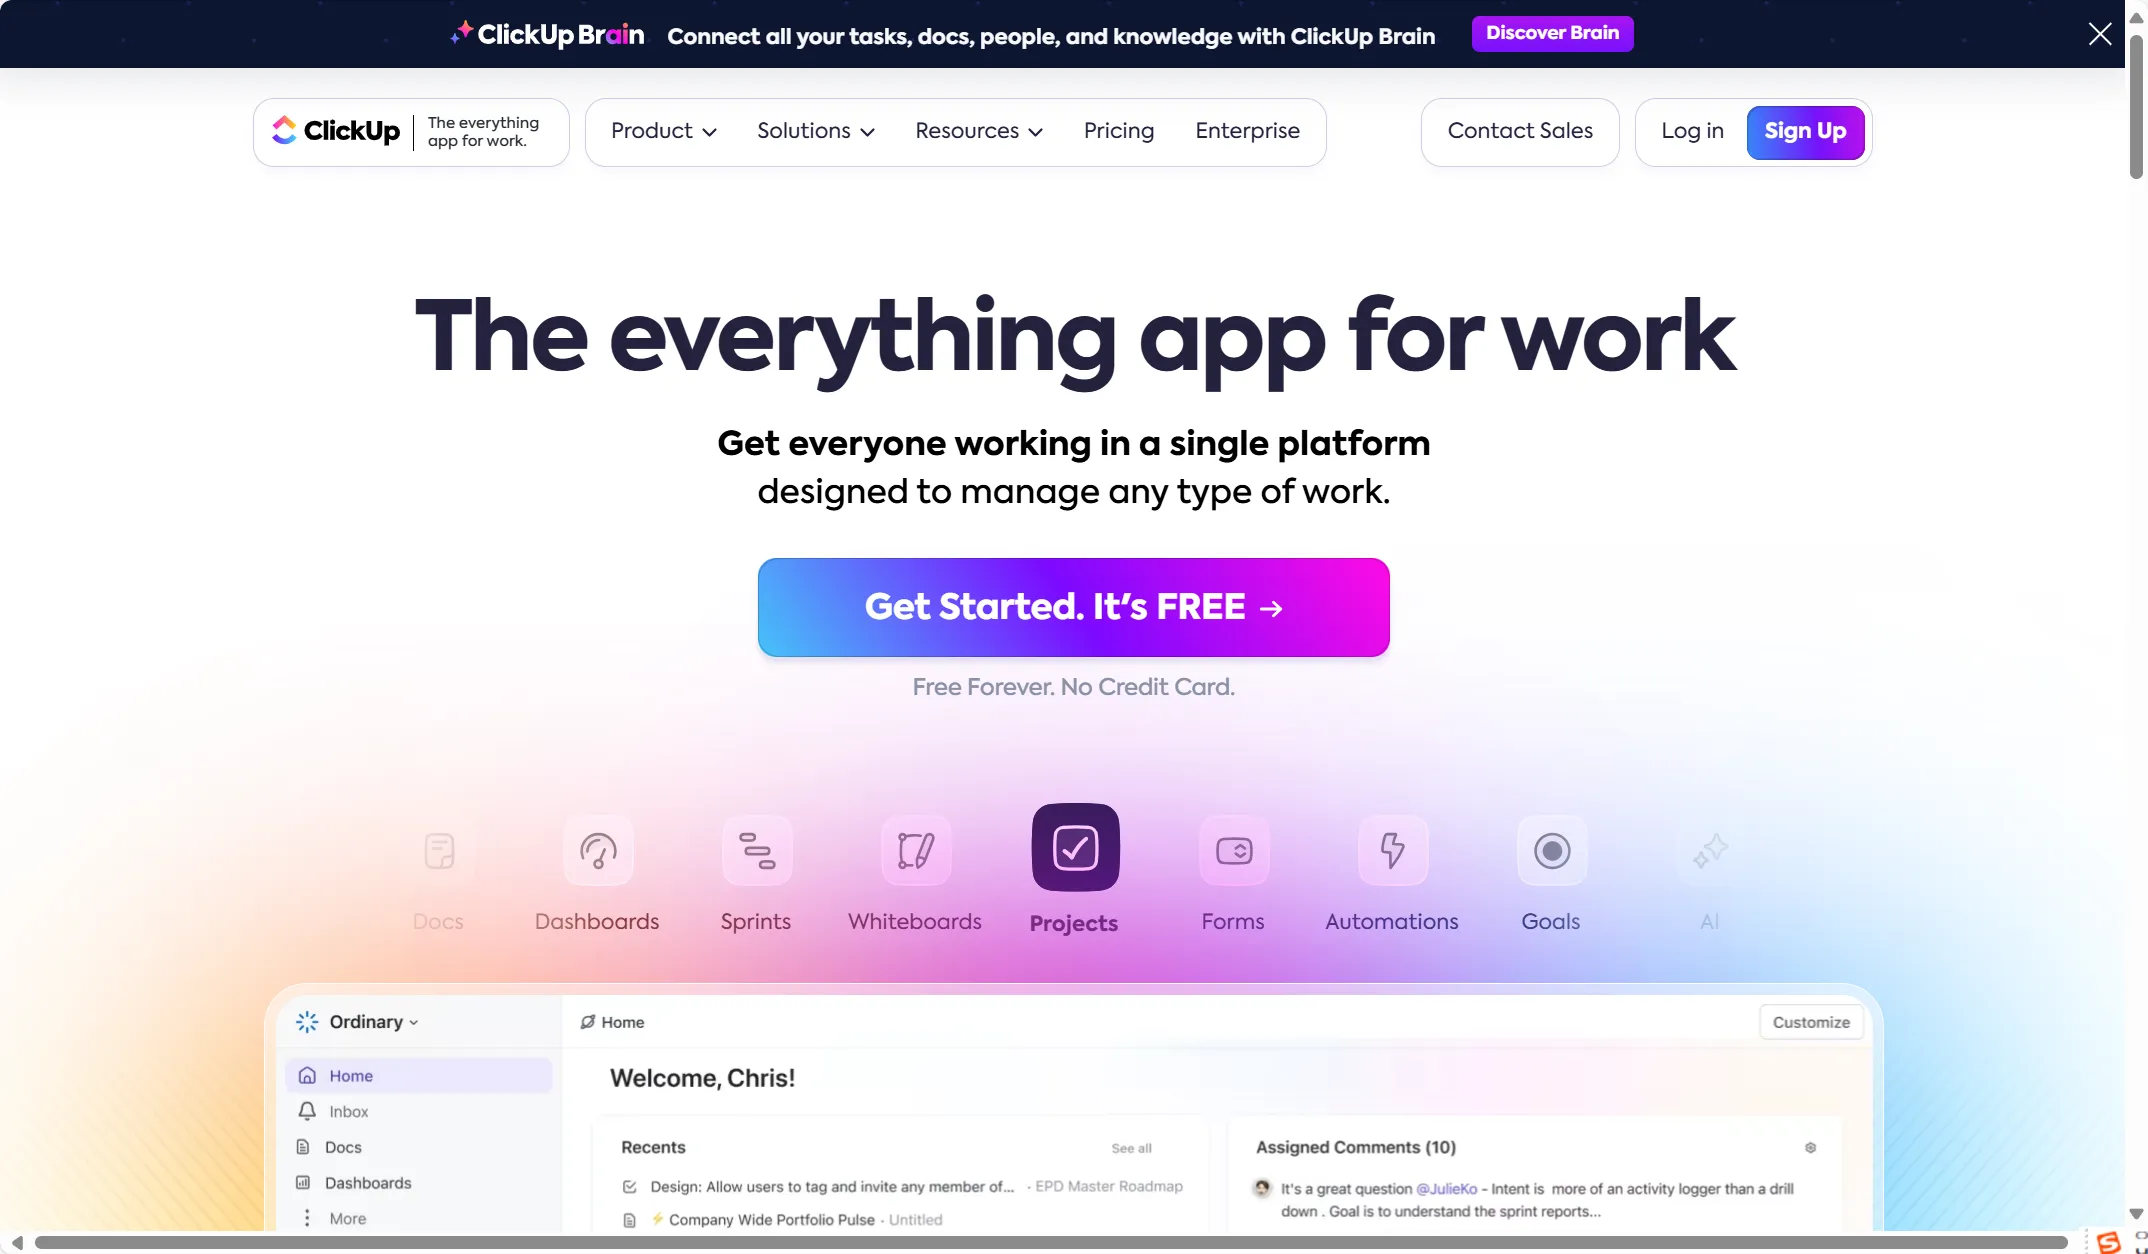Viewport: 2148px width, 1254px height.
Task: Click the Pricing menu item
Action: point(1118,133)
